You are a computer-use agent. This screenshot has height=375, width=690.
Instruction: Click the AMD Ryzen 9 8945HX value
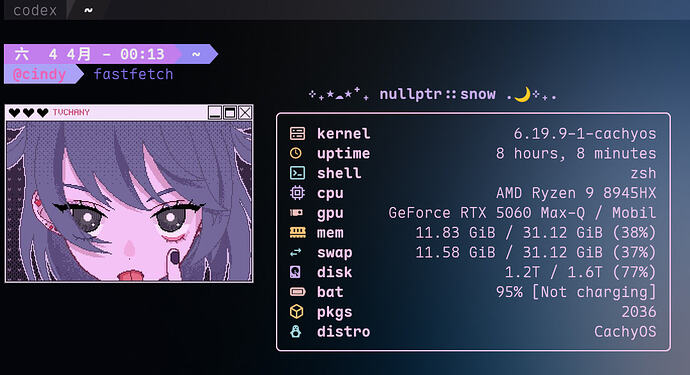pyautogui.click(x=576, y=193)
